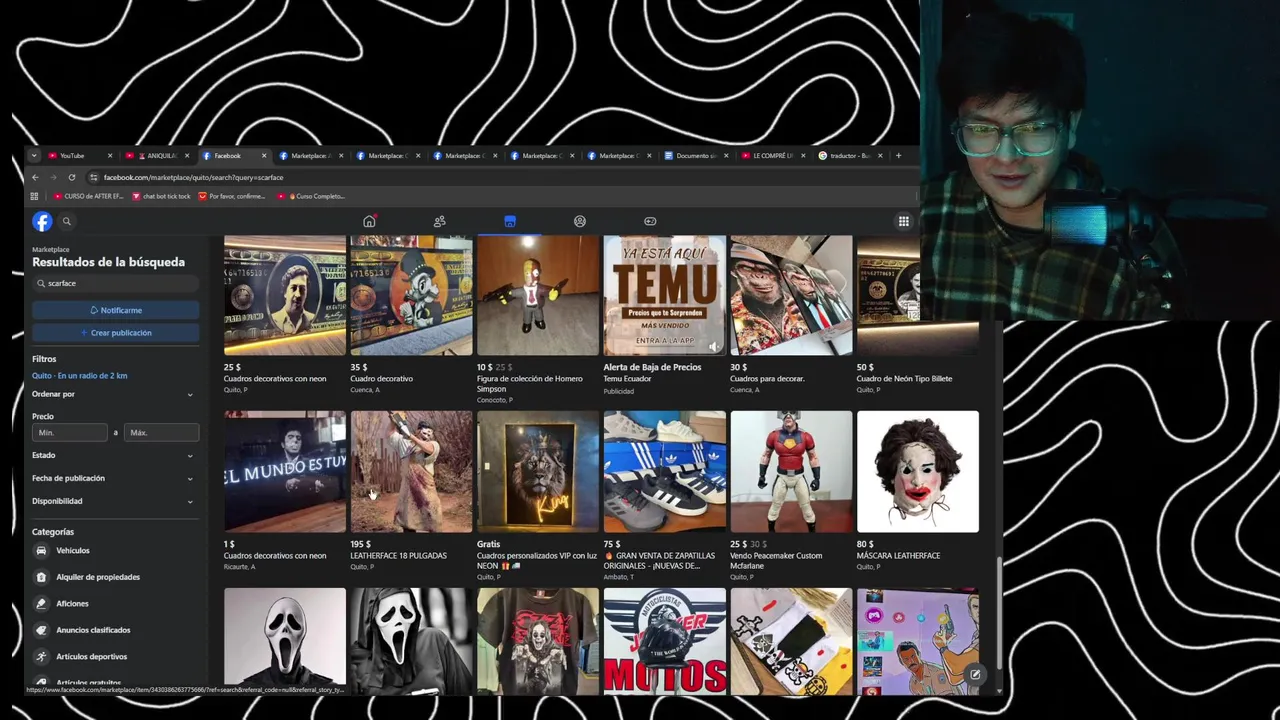Click "Cuadros para decorar." listing title
Viewport: 1280px width, 720px height.
click(x=767, y=379)
